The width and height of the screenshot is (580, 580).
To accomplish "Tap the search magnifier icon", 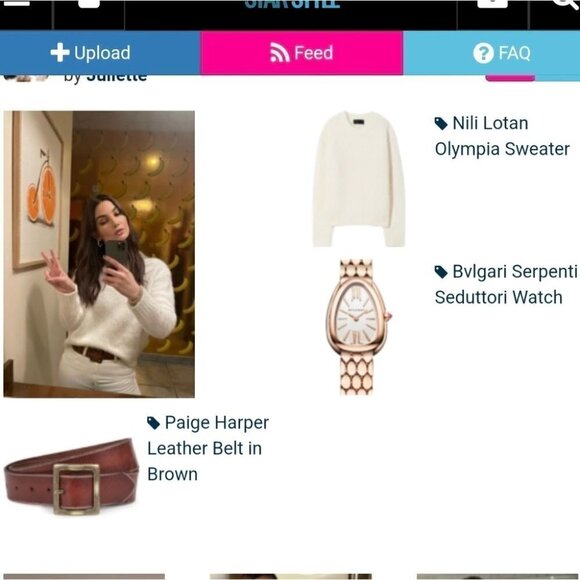I will click(566, 4).
